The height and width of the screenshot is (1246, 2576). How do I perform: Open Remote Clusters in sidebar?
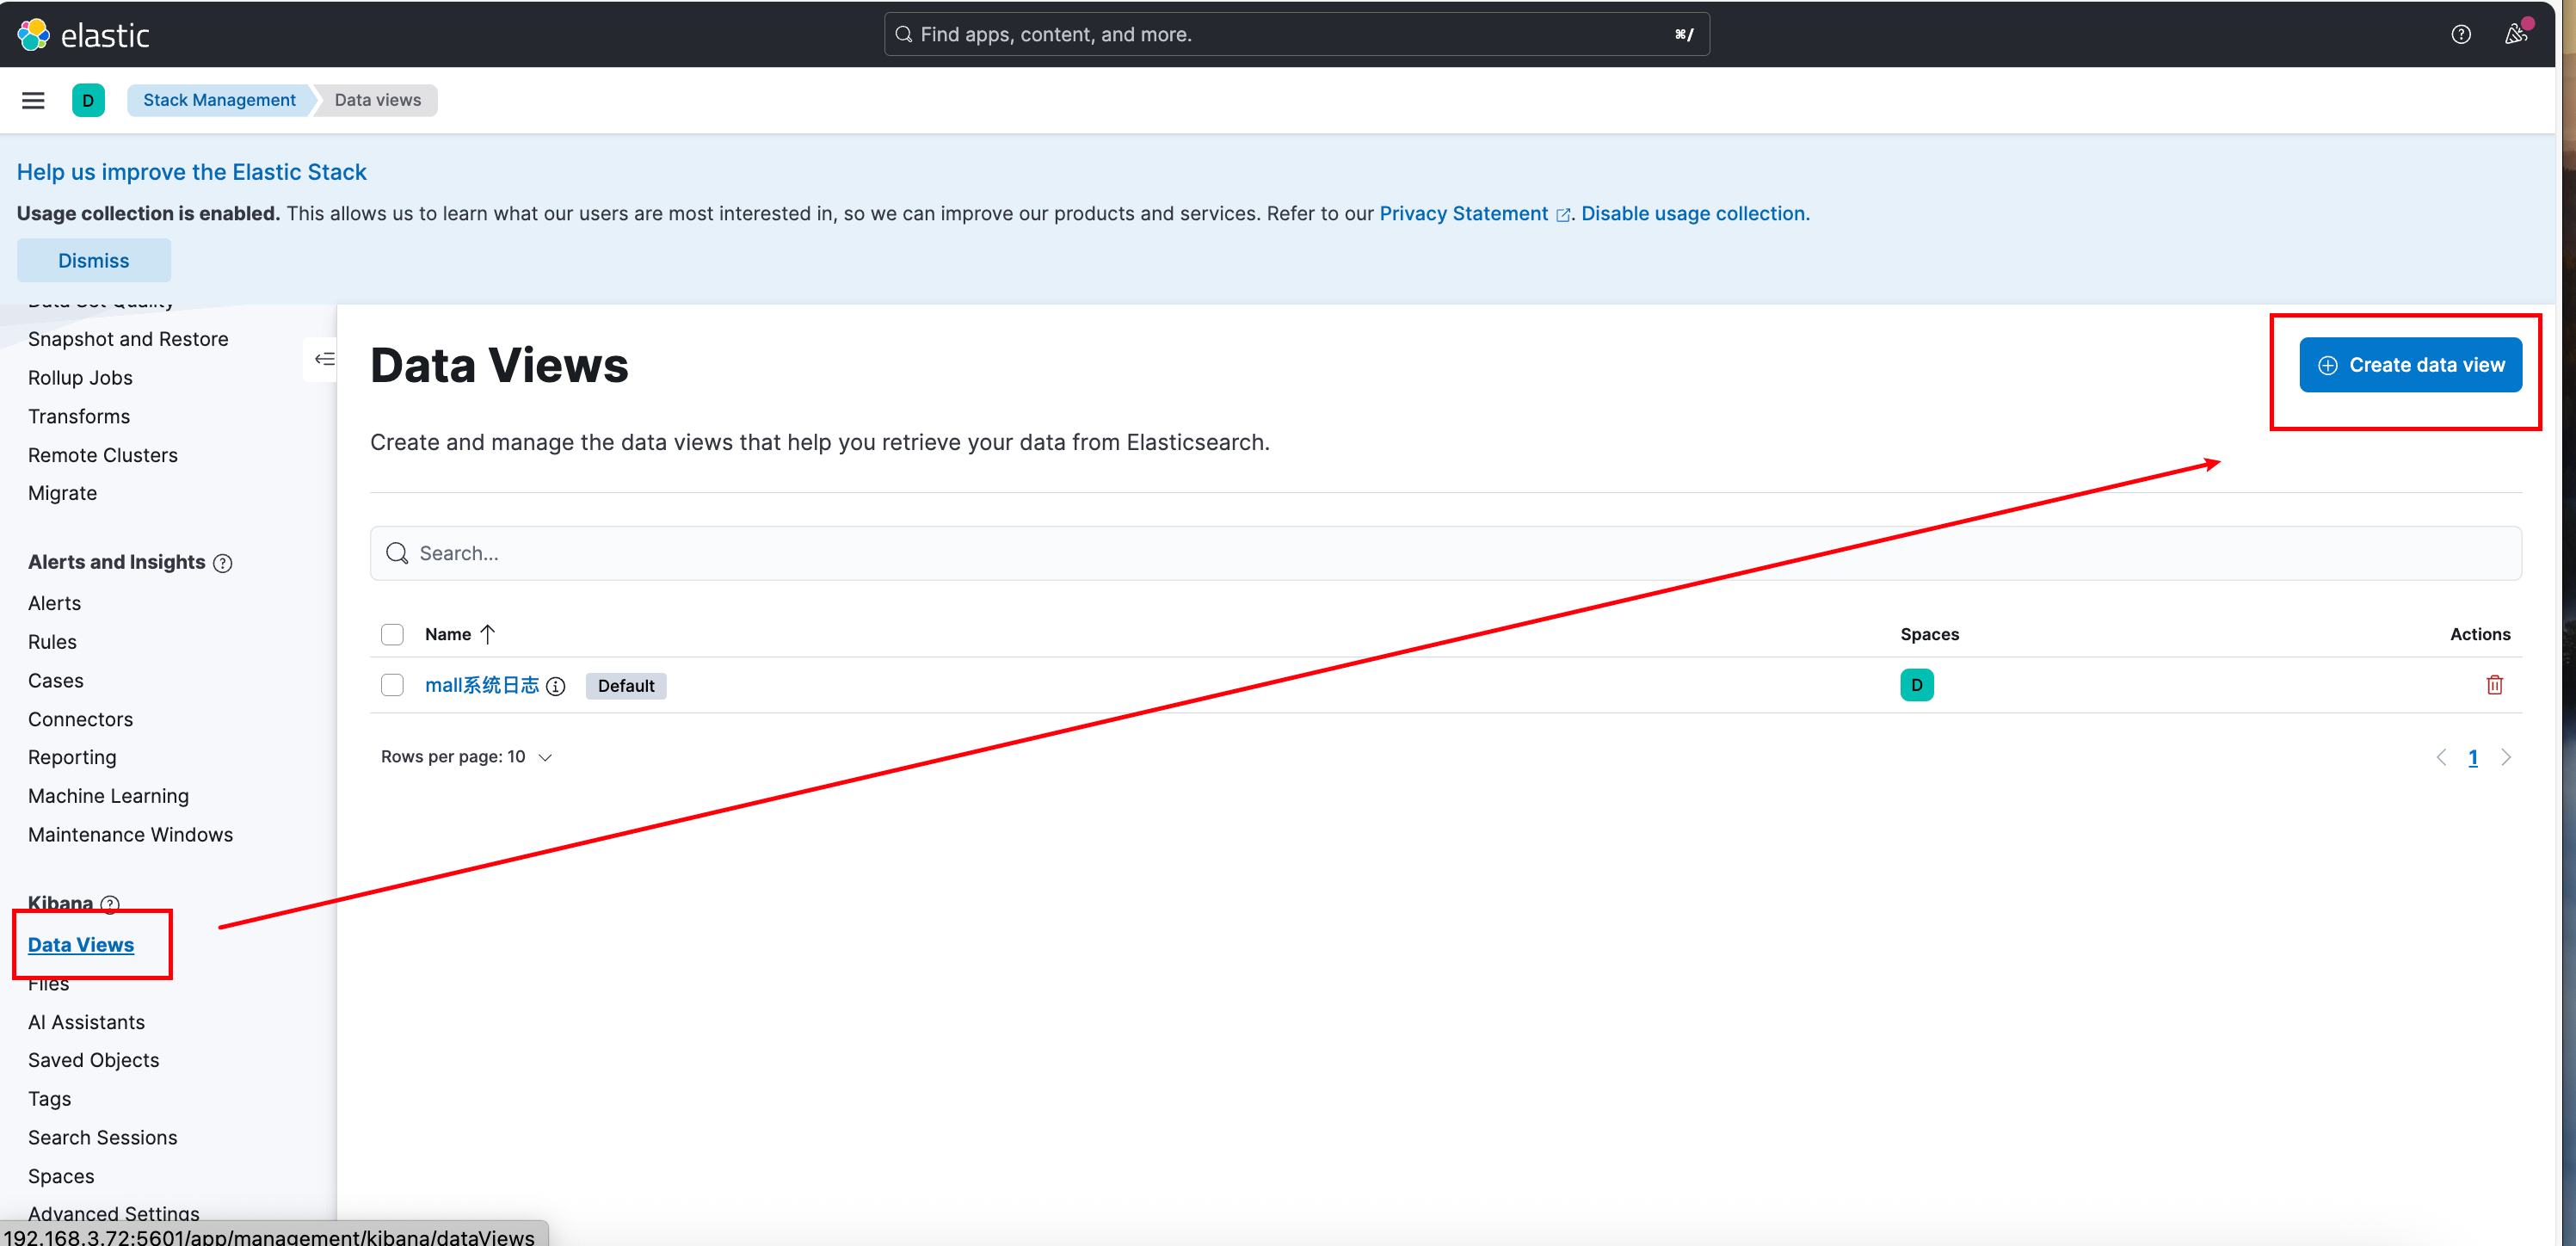tap(103, 455)
